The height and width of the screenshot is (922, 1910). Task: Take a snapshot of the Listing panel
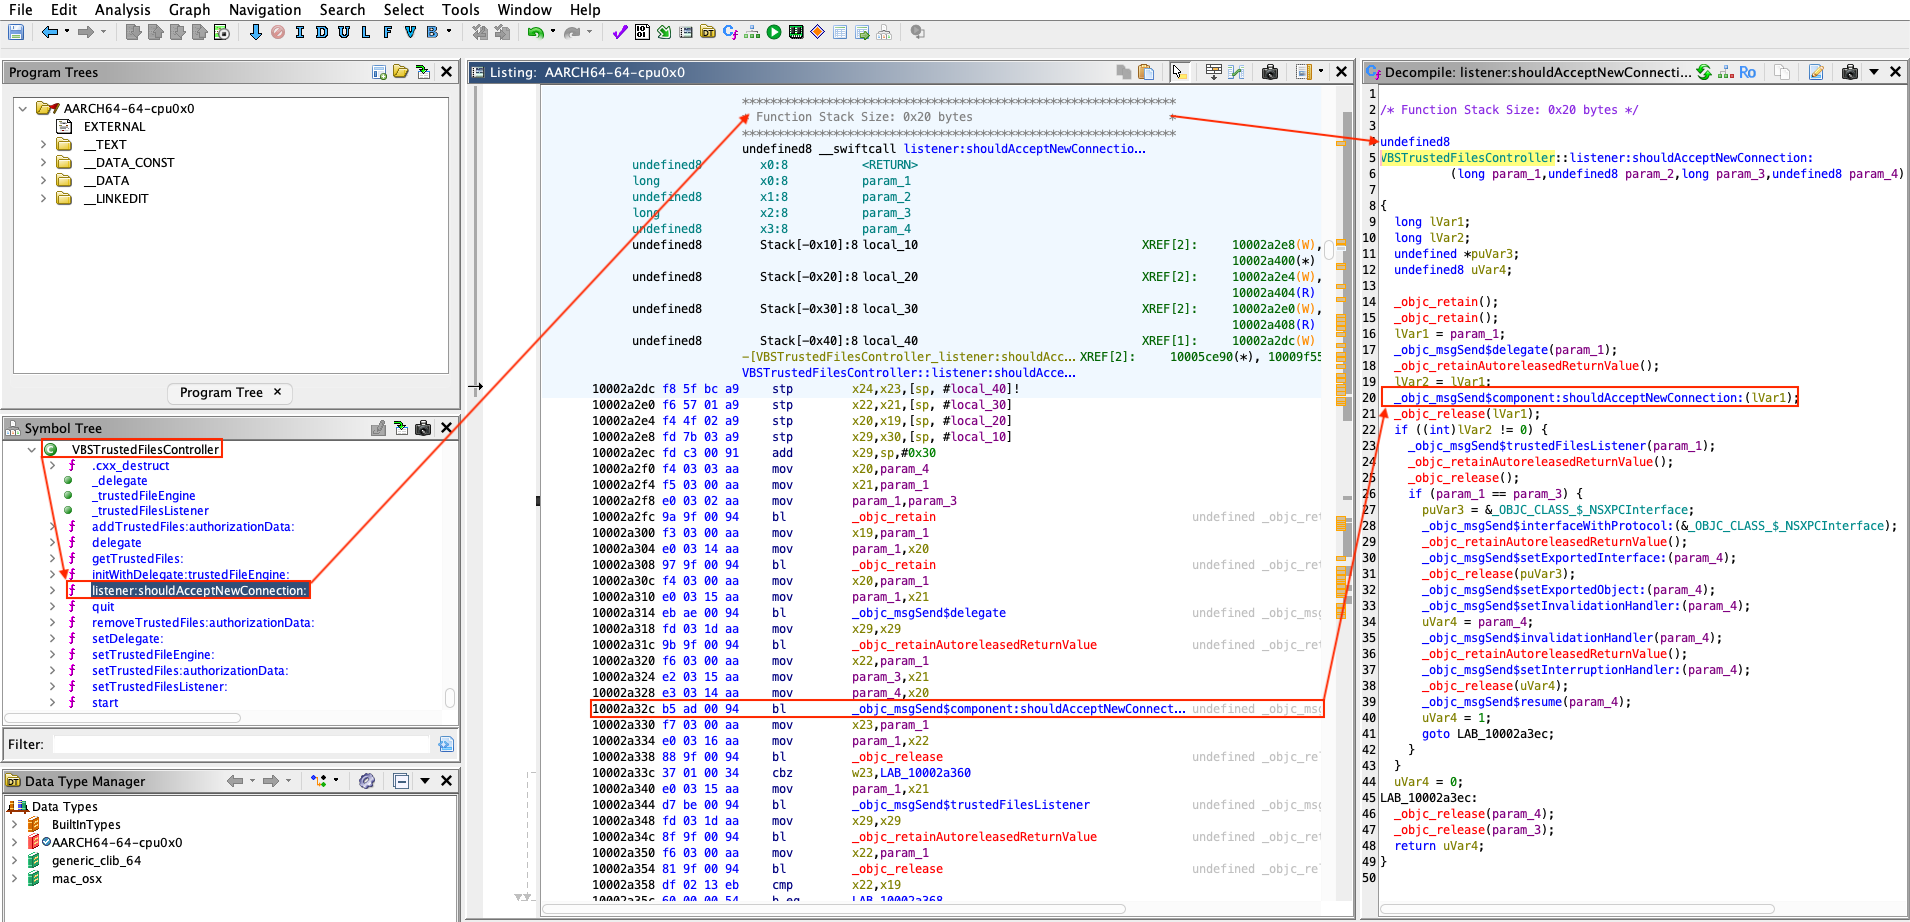[1270, 72]
